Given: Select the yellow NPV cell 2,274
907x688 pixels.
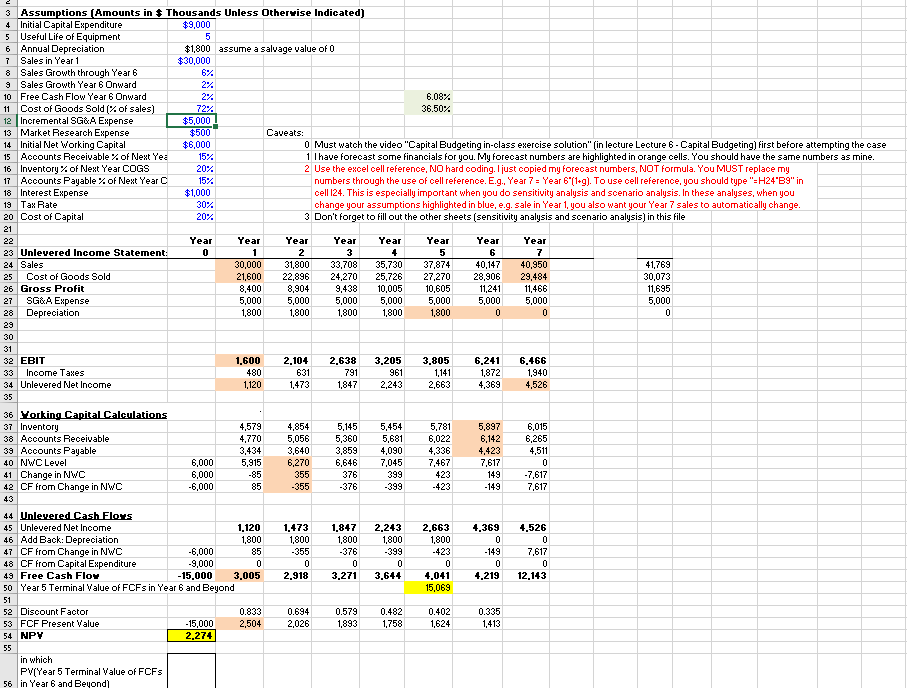Looking at the screenshot, I should (191, 636).
